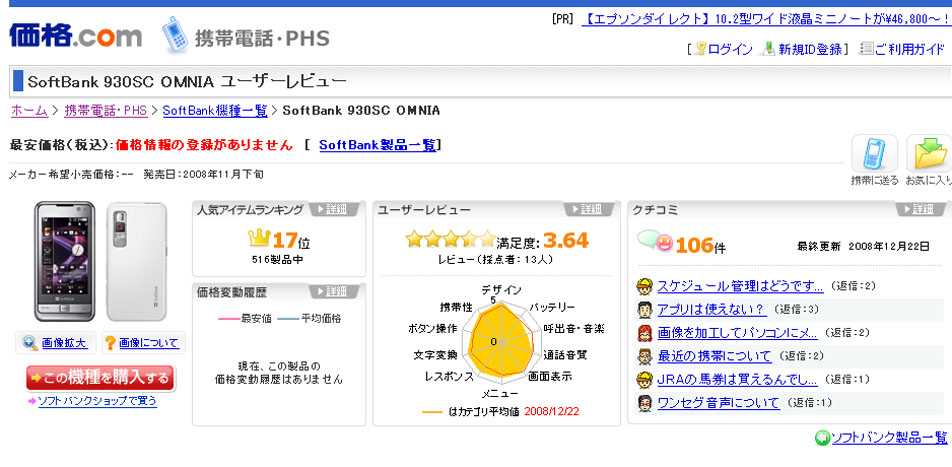Click the avatar beside 最近の携帯について thread

coord(644,356)
